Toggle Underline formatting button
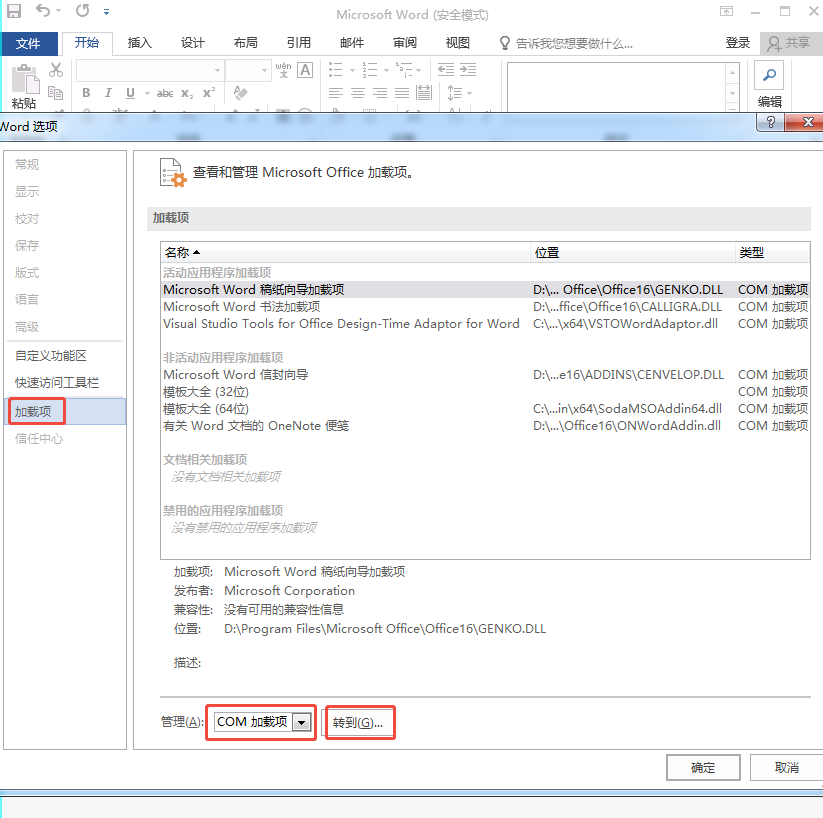Image resolution: width=823 pixels, height=818 pixels. [x=130, y=93]
